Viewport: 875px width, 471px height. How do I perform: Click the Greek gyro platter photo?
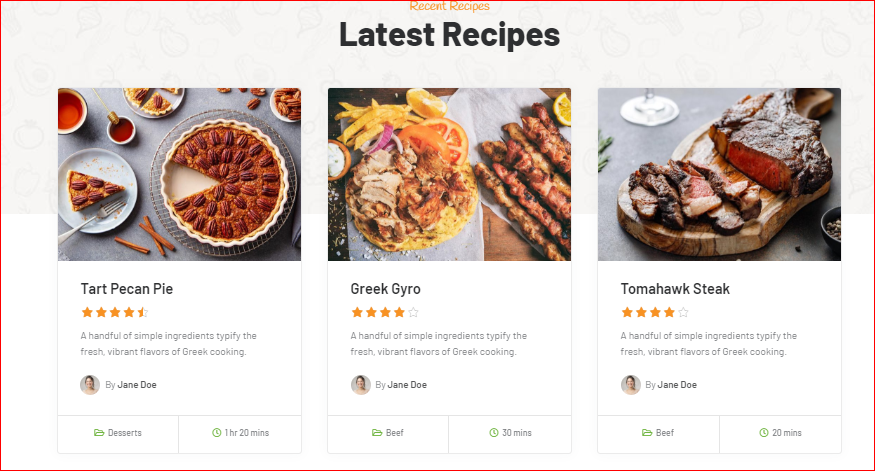pos(449,174)
